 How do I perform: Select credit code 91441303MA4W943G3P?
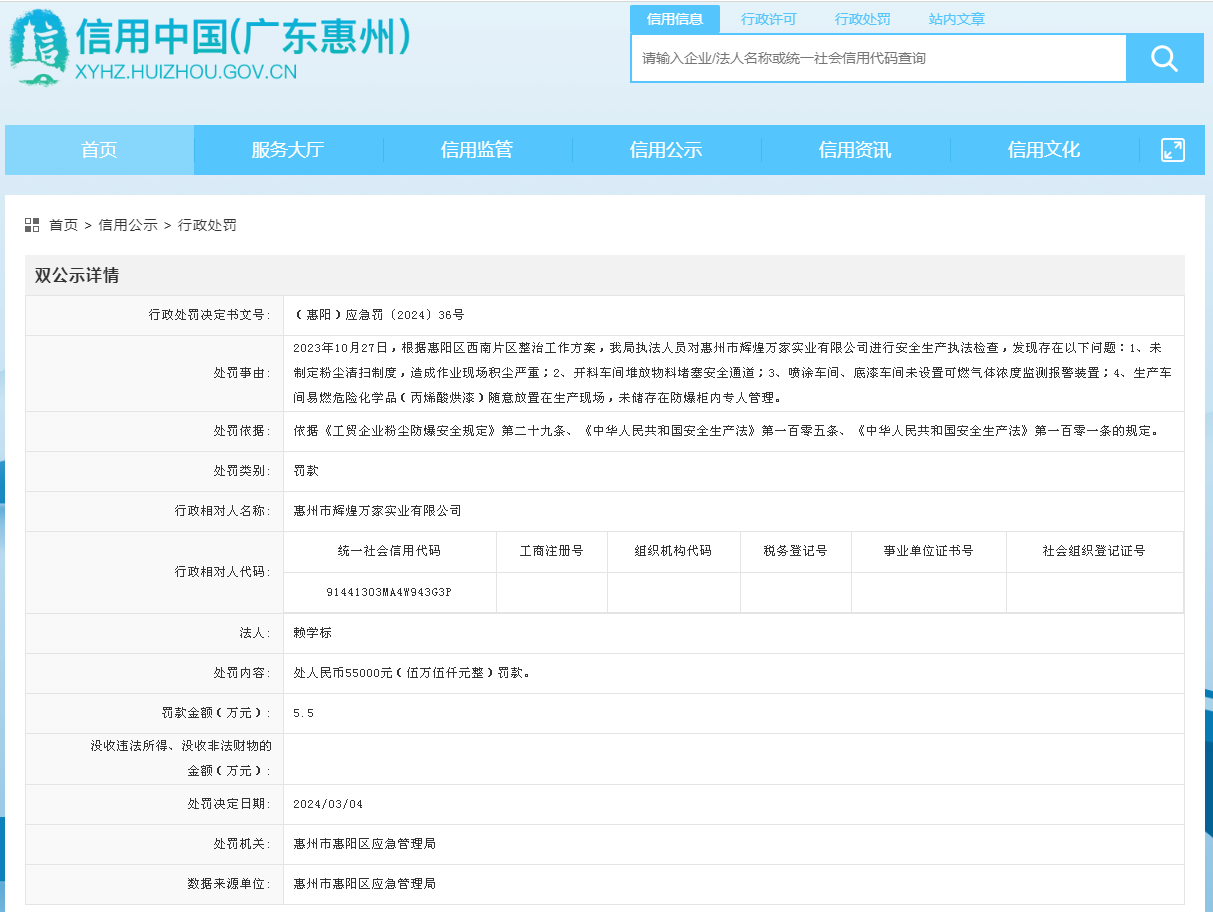pyautogui.click(x=389, y=592)
